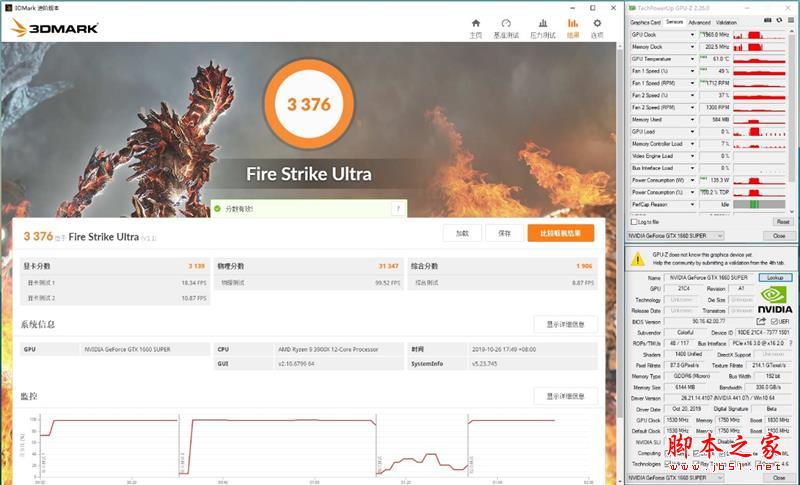Show details for system info (系统信息)
Image resolution: width=800 pixels, height=485 pixels.
(565, 324)
